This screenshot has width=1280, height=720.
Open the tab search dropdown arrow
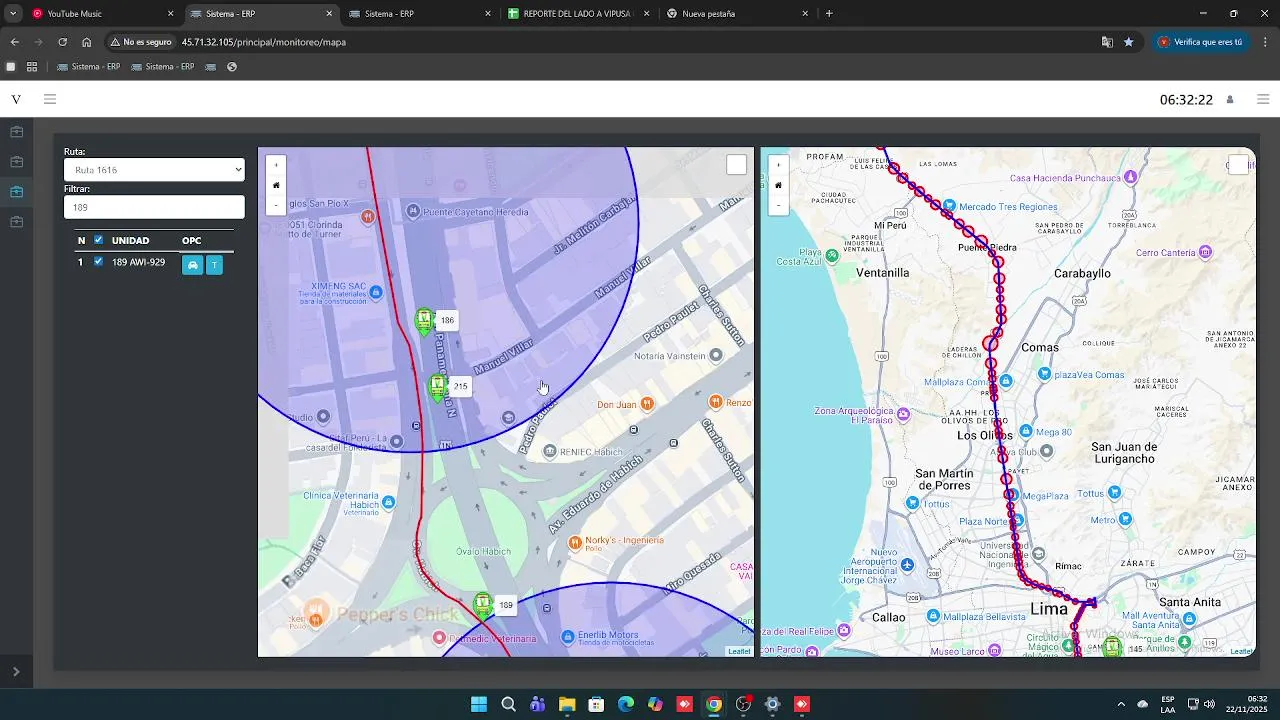[x=12, y=14]
